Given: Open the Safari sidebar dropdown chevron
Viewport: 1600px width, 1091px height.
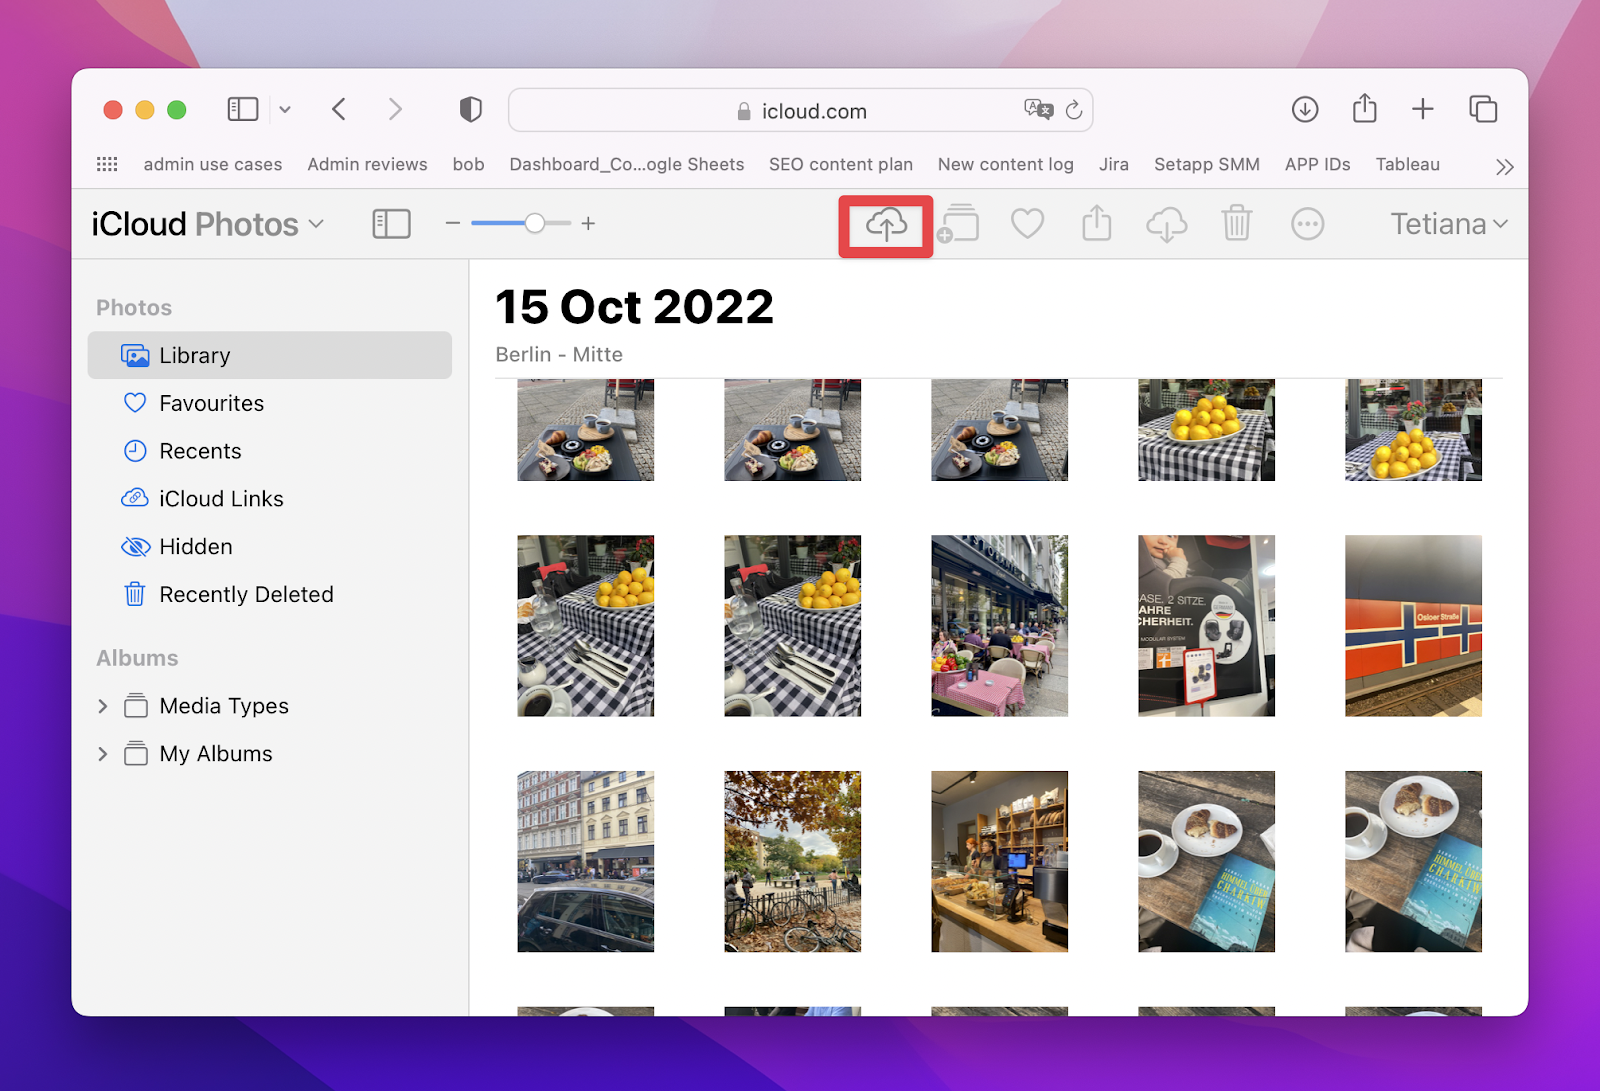Looking at the screenshot, I should pyautogui.click(x=285, y=110).
